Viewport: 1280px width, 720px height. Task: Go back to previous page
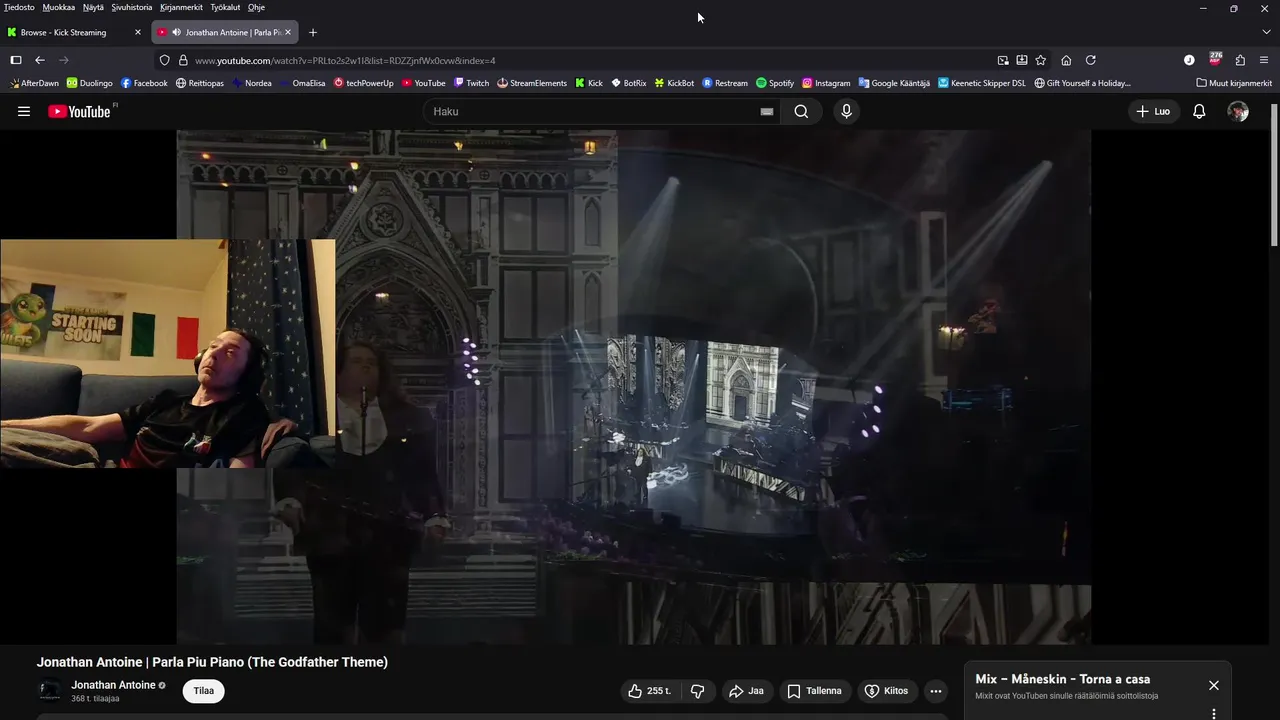click(40, 60)
